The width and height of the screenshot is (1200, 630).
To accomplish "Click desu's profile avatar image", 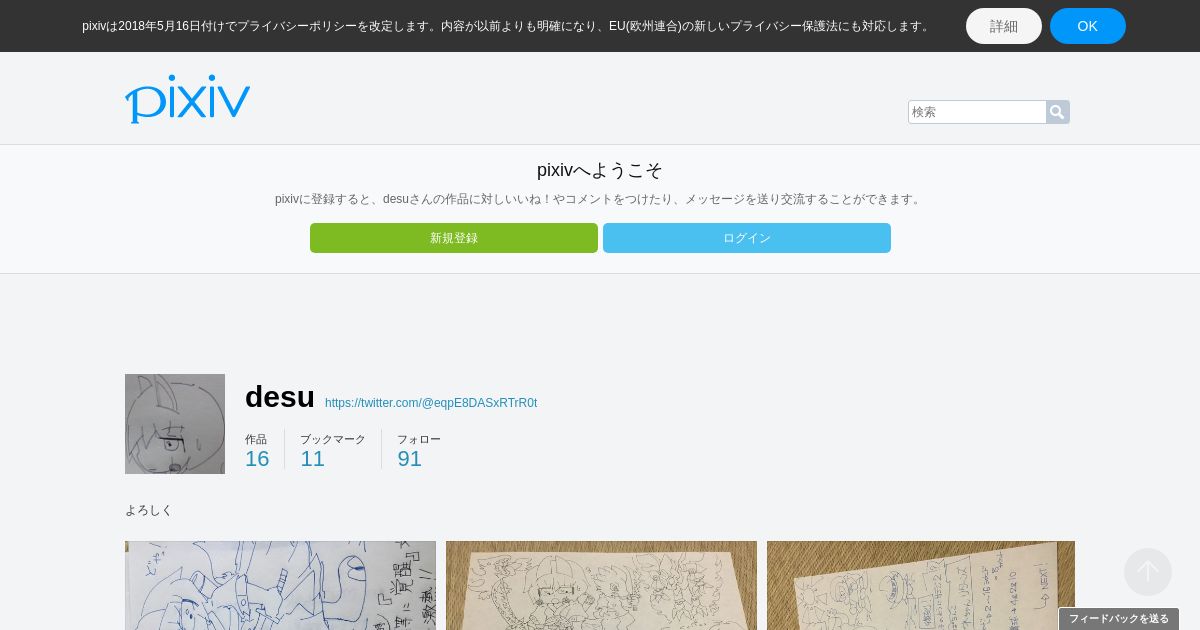I will click(x=175, y=424).
